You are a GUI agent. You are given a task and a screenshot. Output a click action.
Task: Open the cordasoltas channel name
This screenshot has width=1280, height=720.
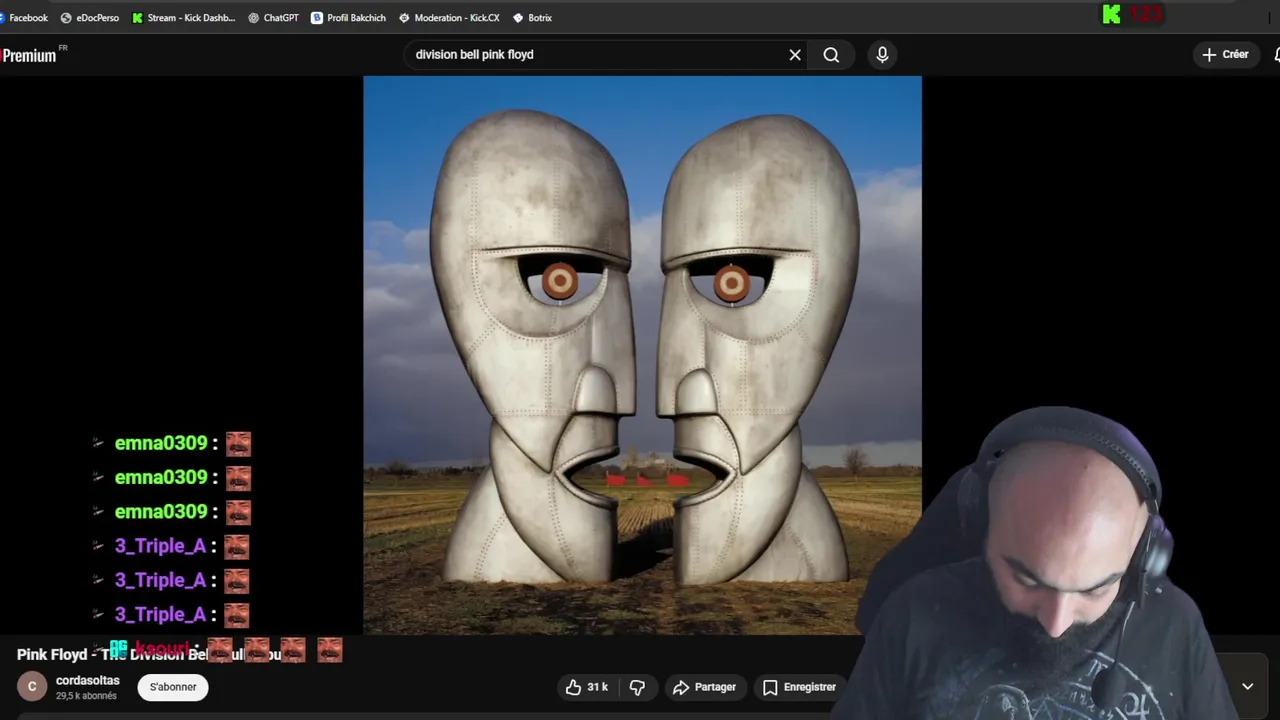(88, 680)
